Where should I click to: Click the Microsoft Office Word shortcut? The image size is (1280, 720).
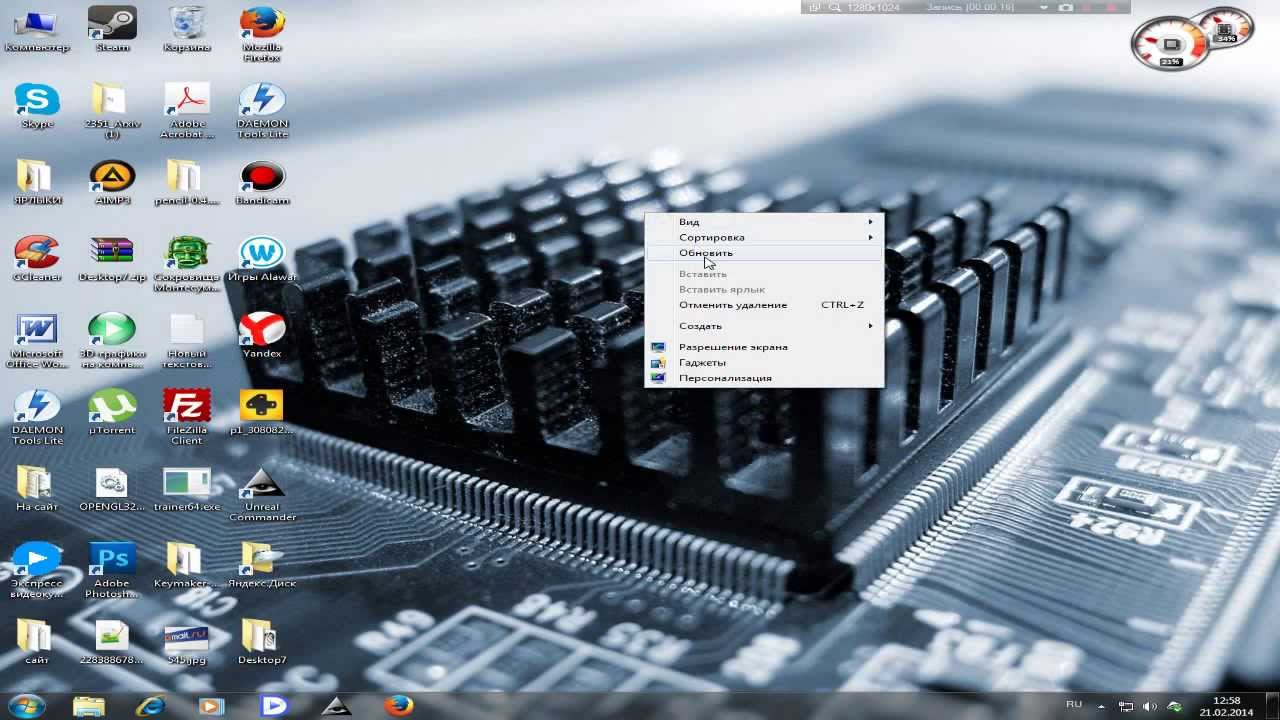pyautogui.click(x=37, y=341)
